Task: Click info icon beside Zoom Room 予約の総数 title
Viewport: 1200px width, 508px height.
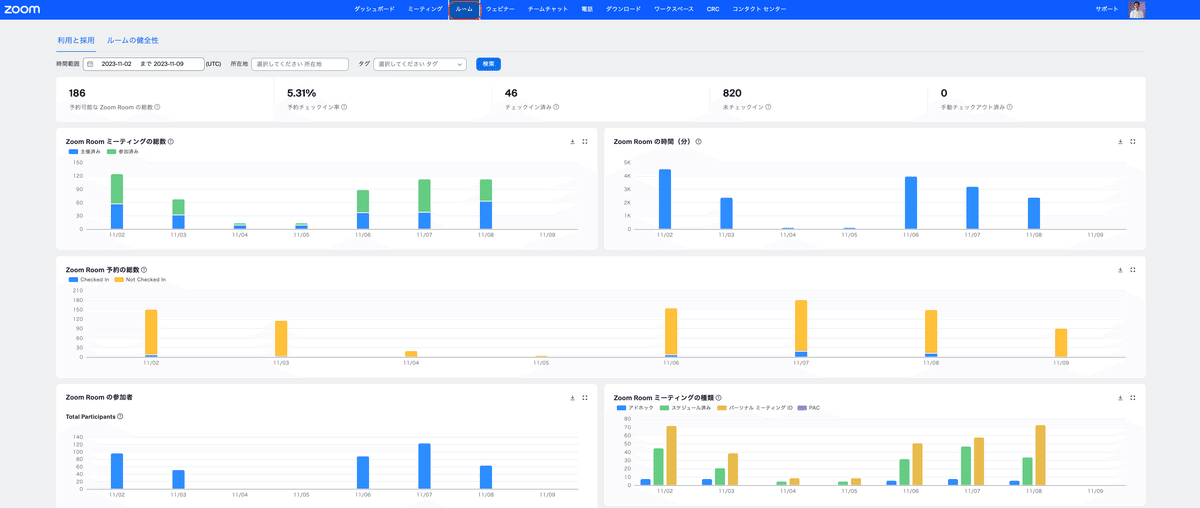Action: [144, 270]
